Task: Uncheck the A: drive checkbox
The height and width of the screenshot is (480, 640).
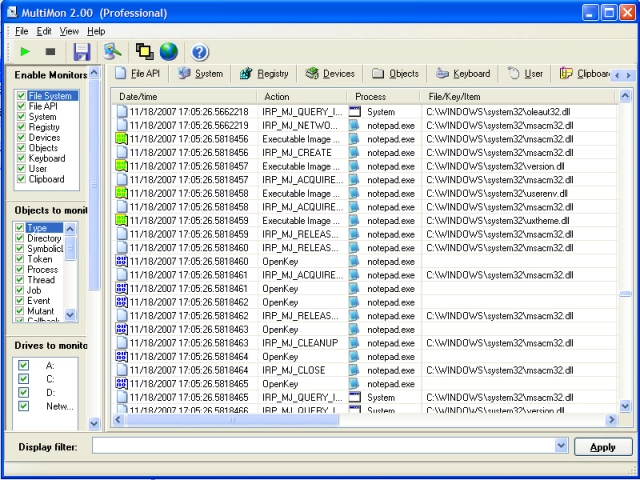Action: tap(24, 365)
